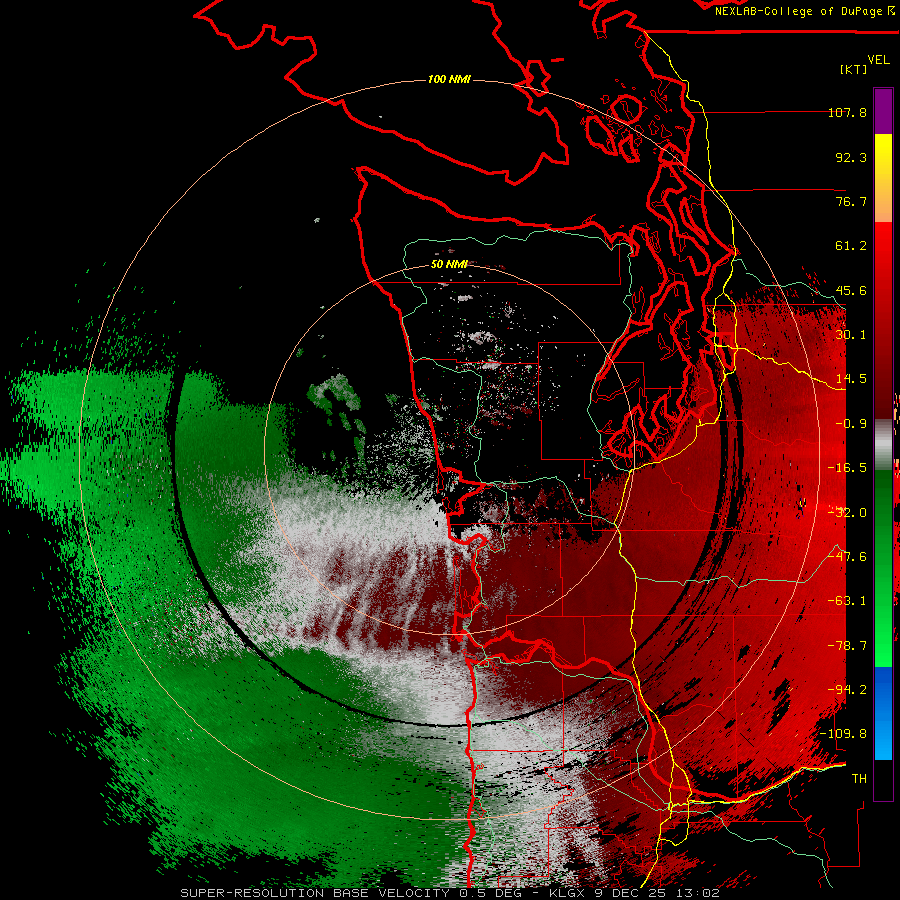This screenshot has height=900, width=900.
Task: Pick the gray near-zero segment of color bar
Action: 883,443
